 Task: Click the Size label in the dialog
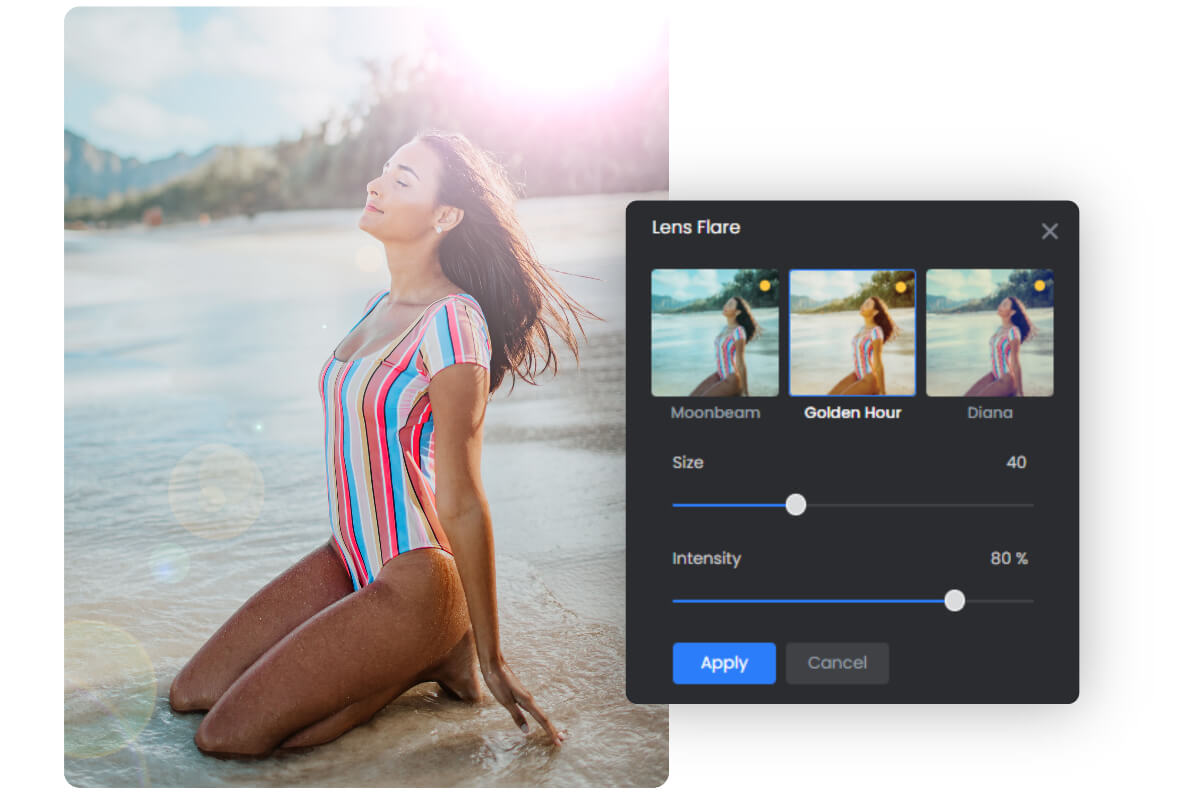click(689, 462)
